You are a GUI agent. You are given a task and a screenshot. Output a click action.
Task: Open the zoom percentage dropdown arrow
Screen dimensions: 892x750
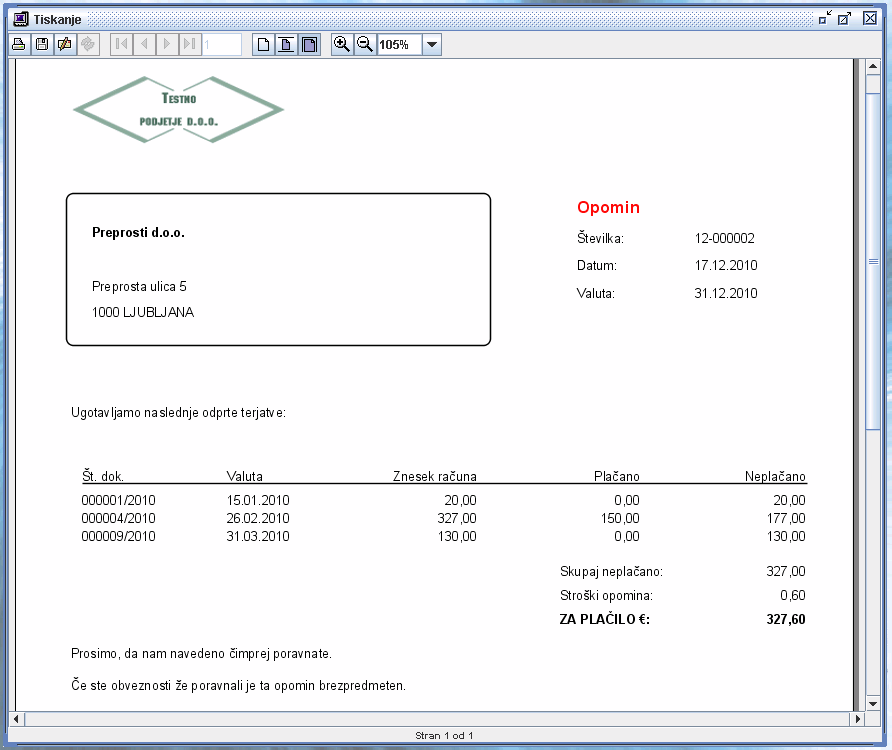(x=432, y=45)
